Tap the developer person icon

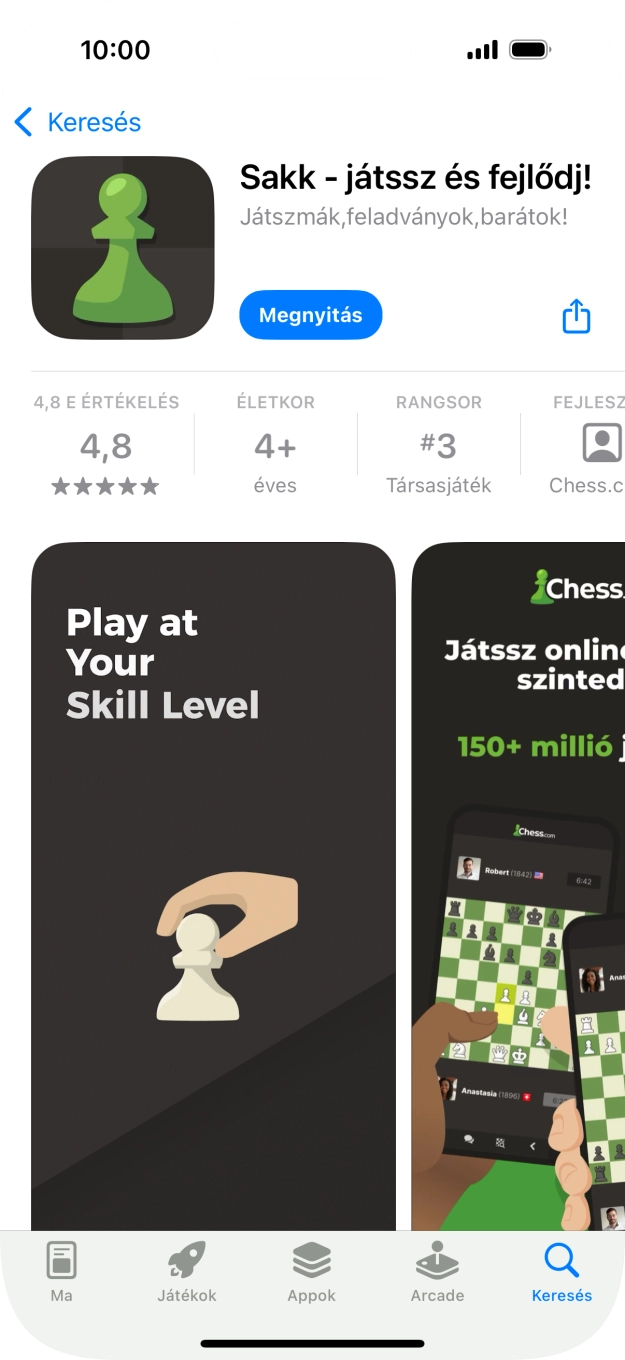tap(602, 443)
